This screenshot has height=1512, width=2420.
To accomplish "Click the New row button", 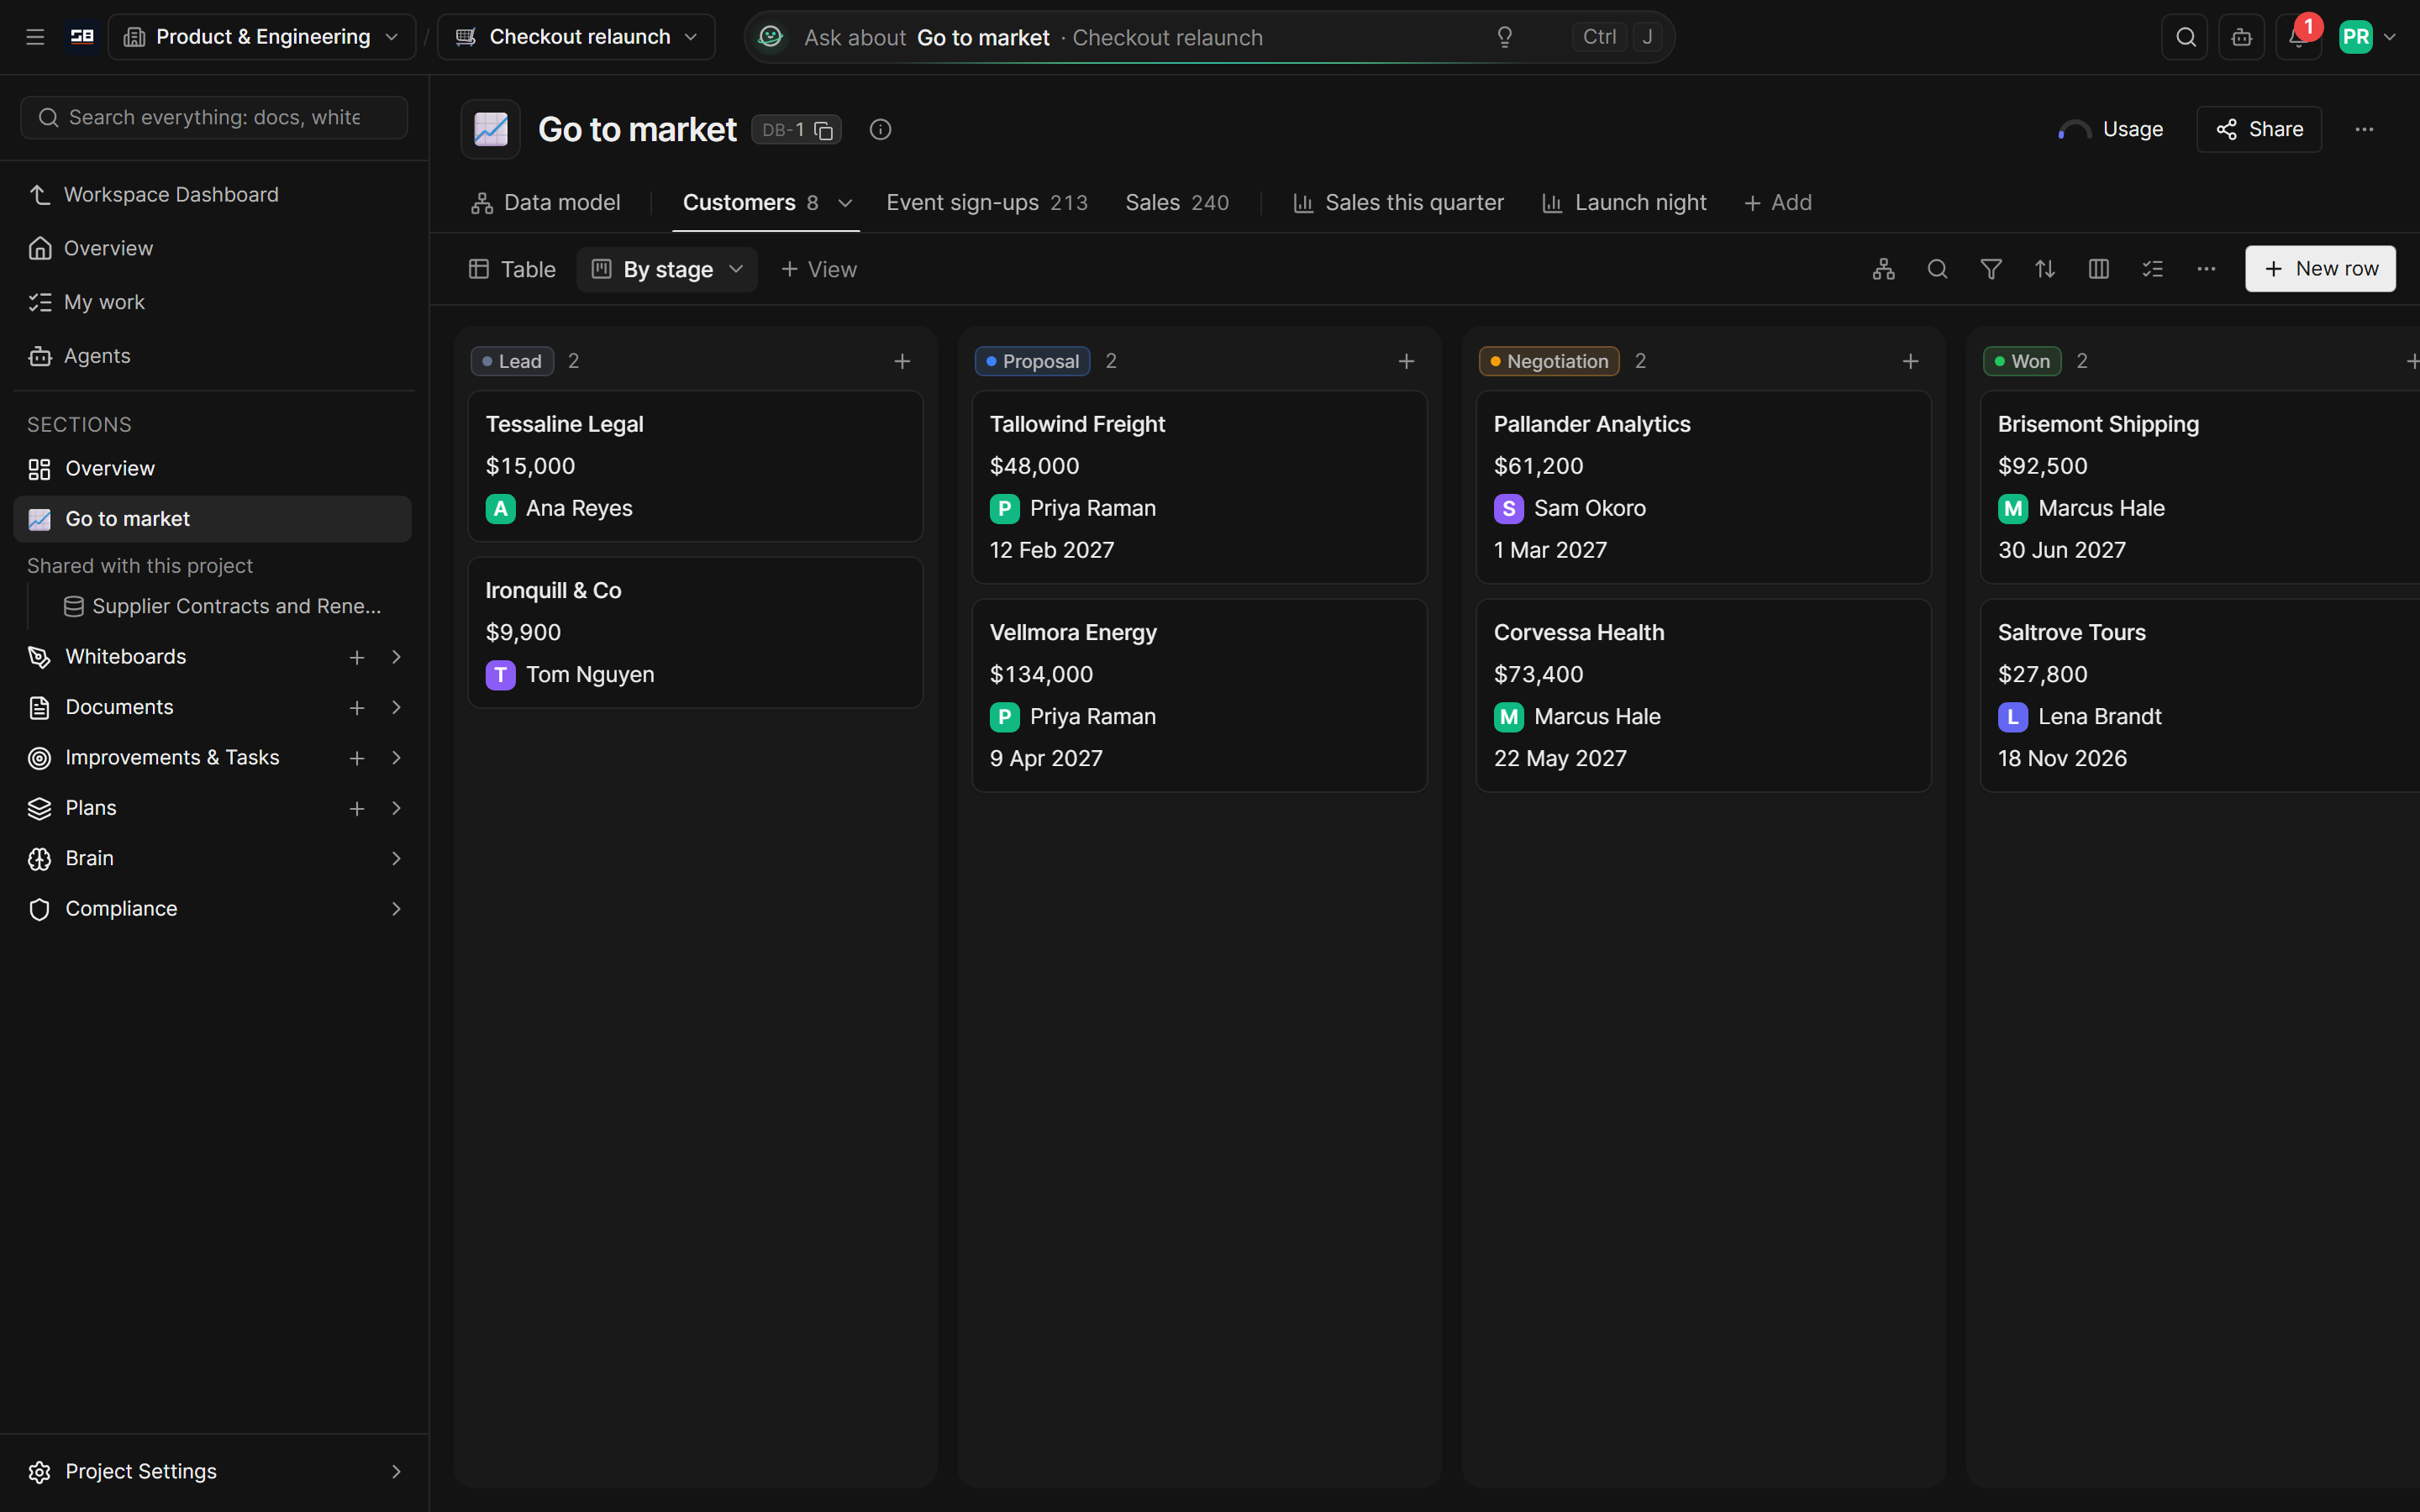I will [2320, 269].
